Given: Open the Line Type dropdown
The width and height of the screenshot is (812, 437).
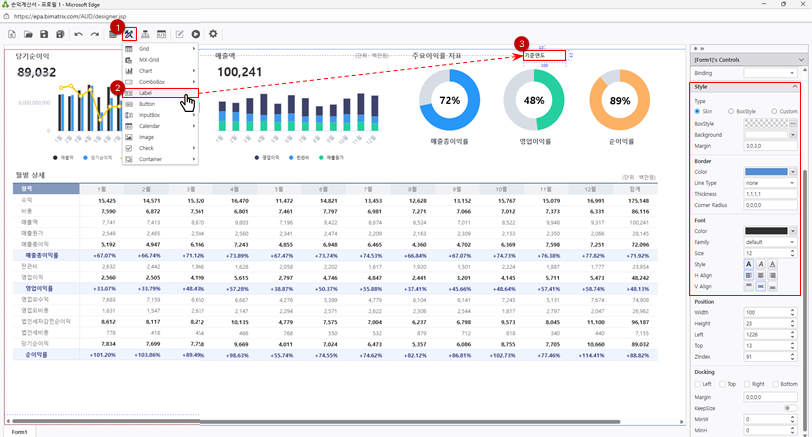Looking at the screenshot, I should coord(772,183).
